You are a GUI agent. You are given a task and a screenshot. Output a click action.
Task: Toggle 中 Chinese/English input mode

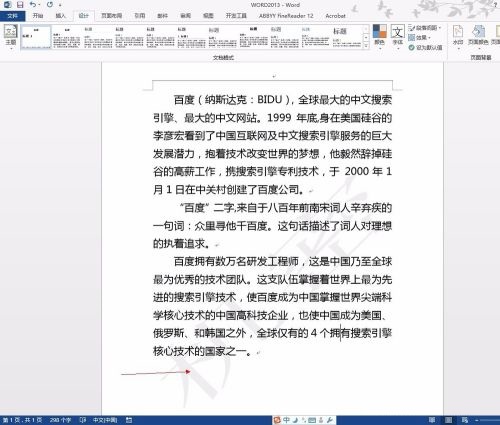tap(286, 420)
